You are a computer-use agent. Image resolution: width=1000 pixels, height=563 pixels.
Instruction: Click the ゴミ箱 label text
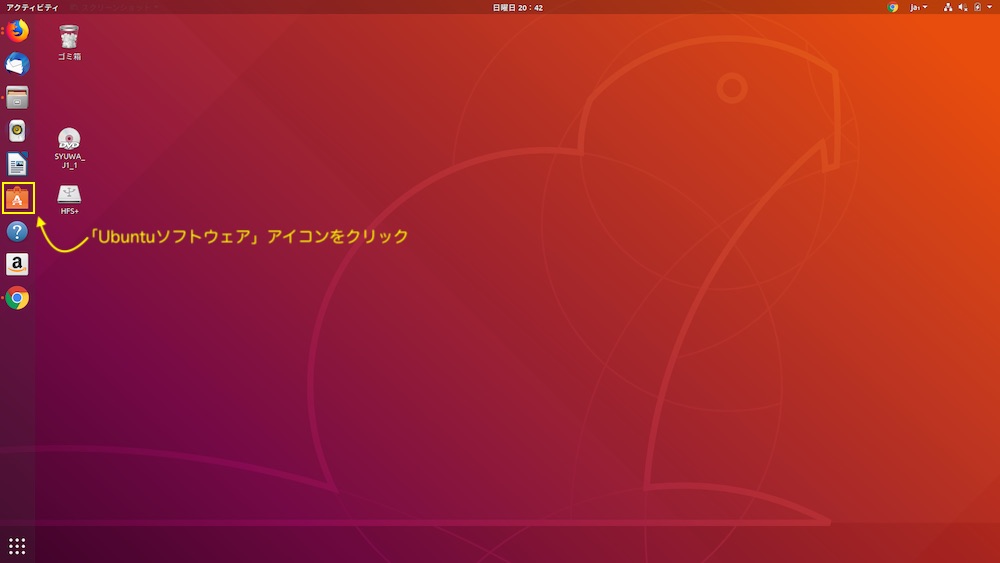pyautogui.click(x=69, y=56)
